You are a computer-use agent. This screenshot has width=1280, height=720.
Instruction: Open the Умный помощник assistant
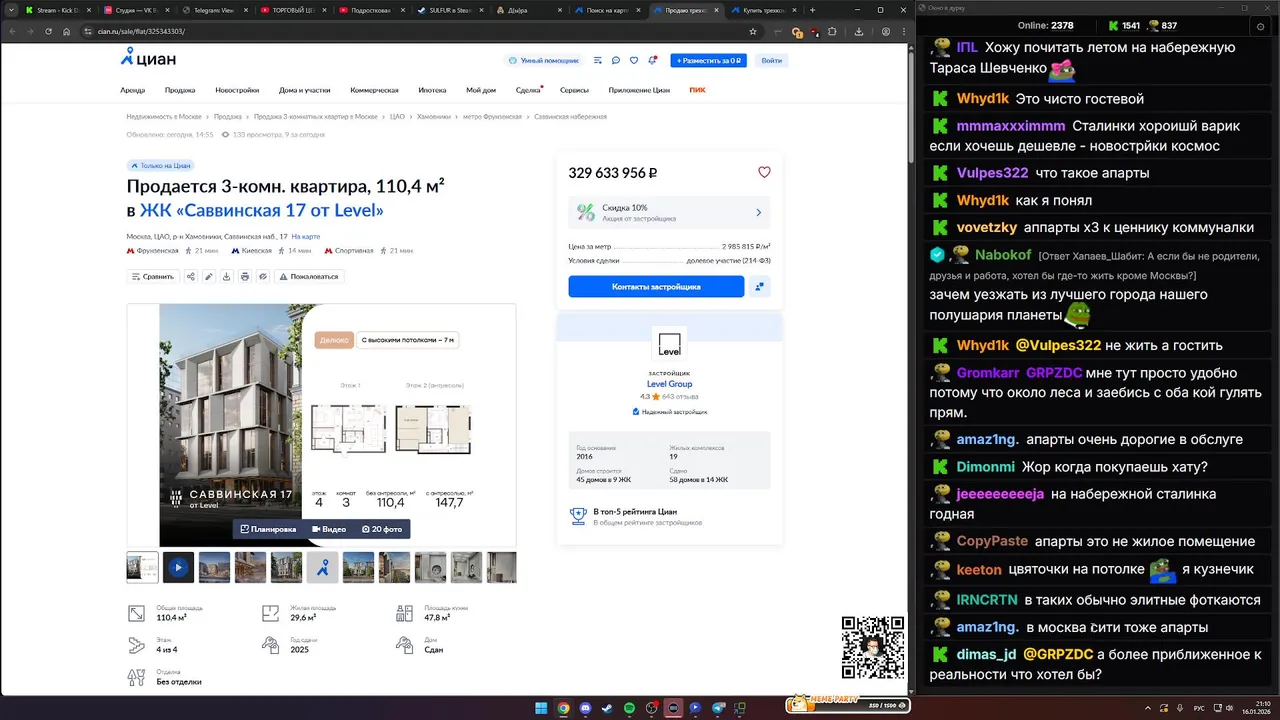543,60
